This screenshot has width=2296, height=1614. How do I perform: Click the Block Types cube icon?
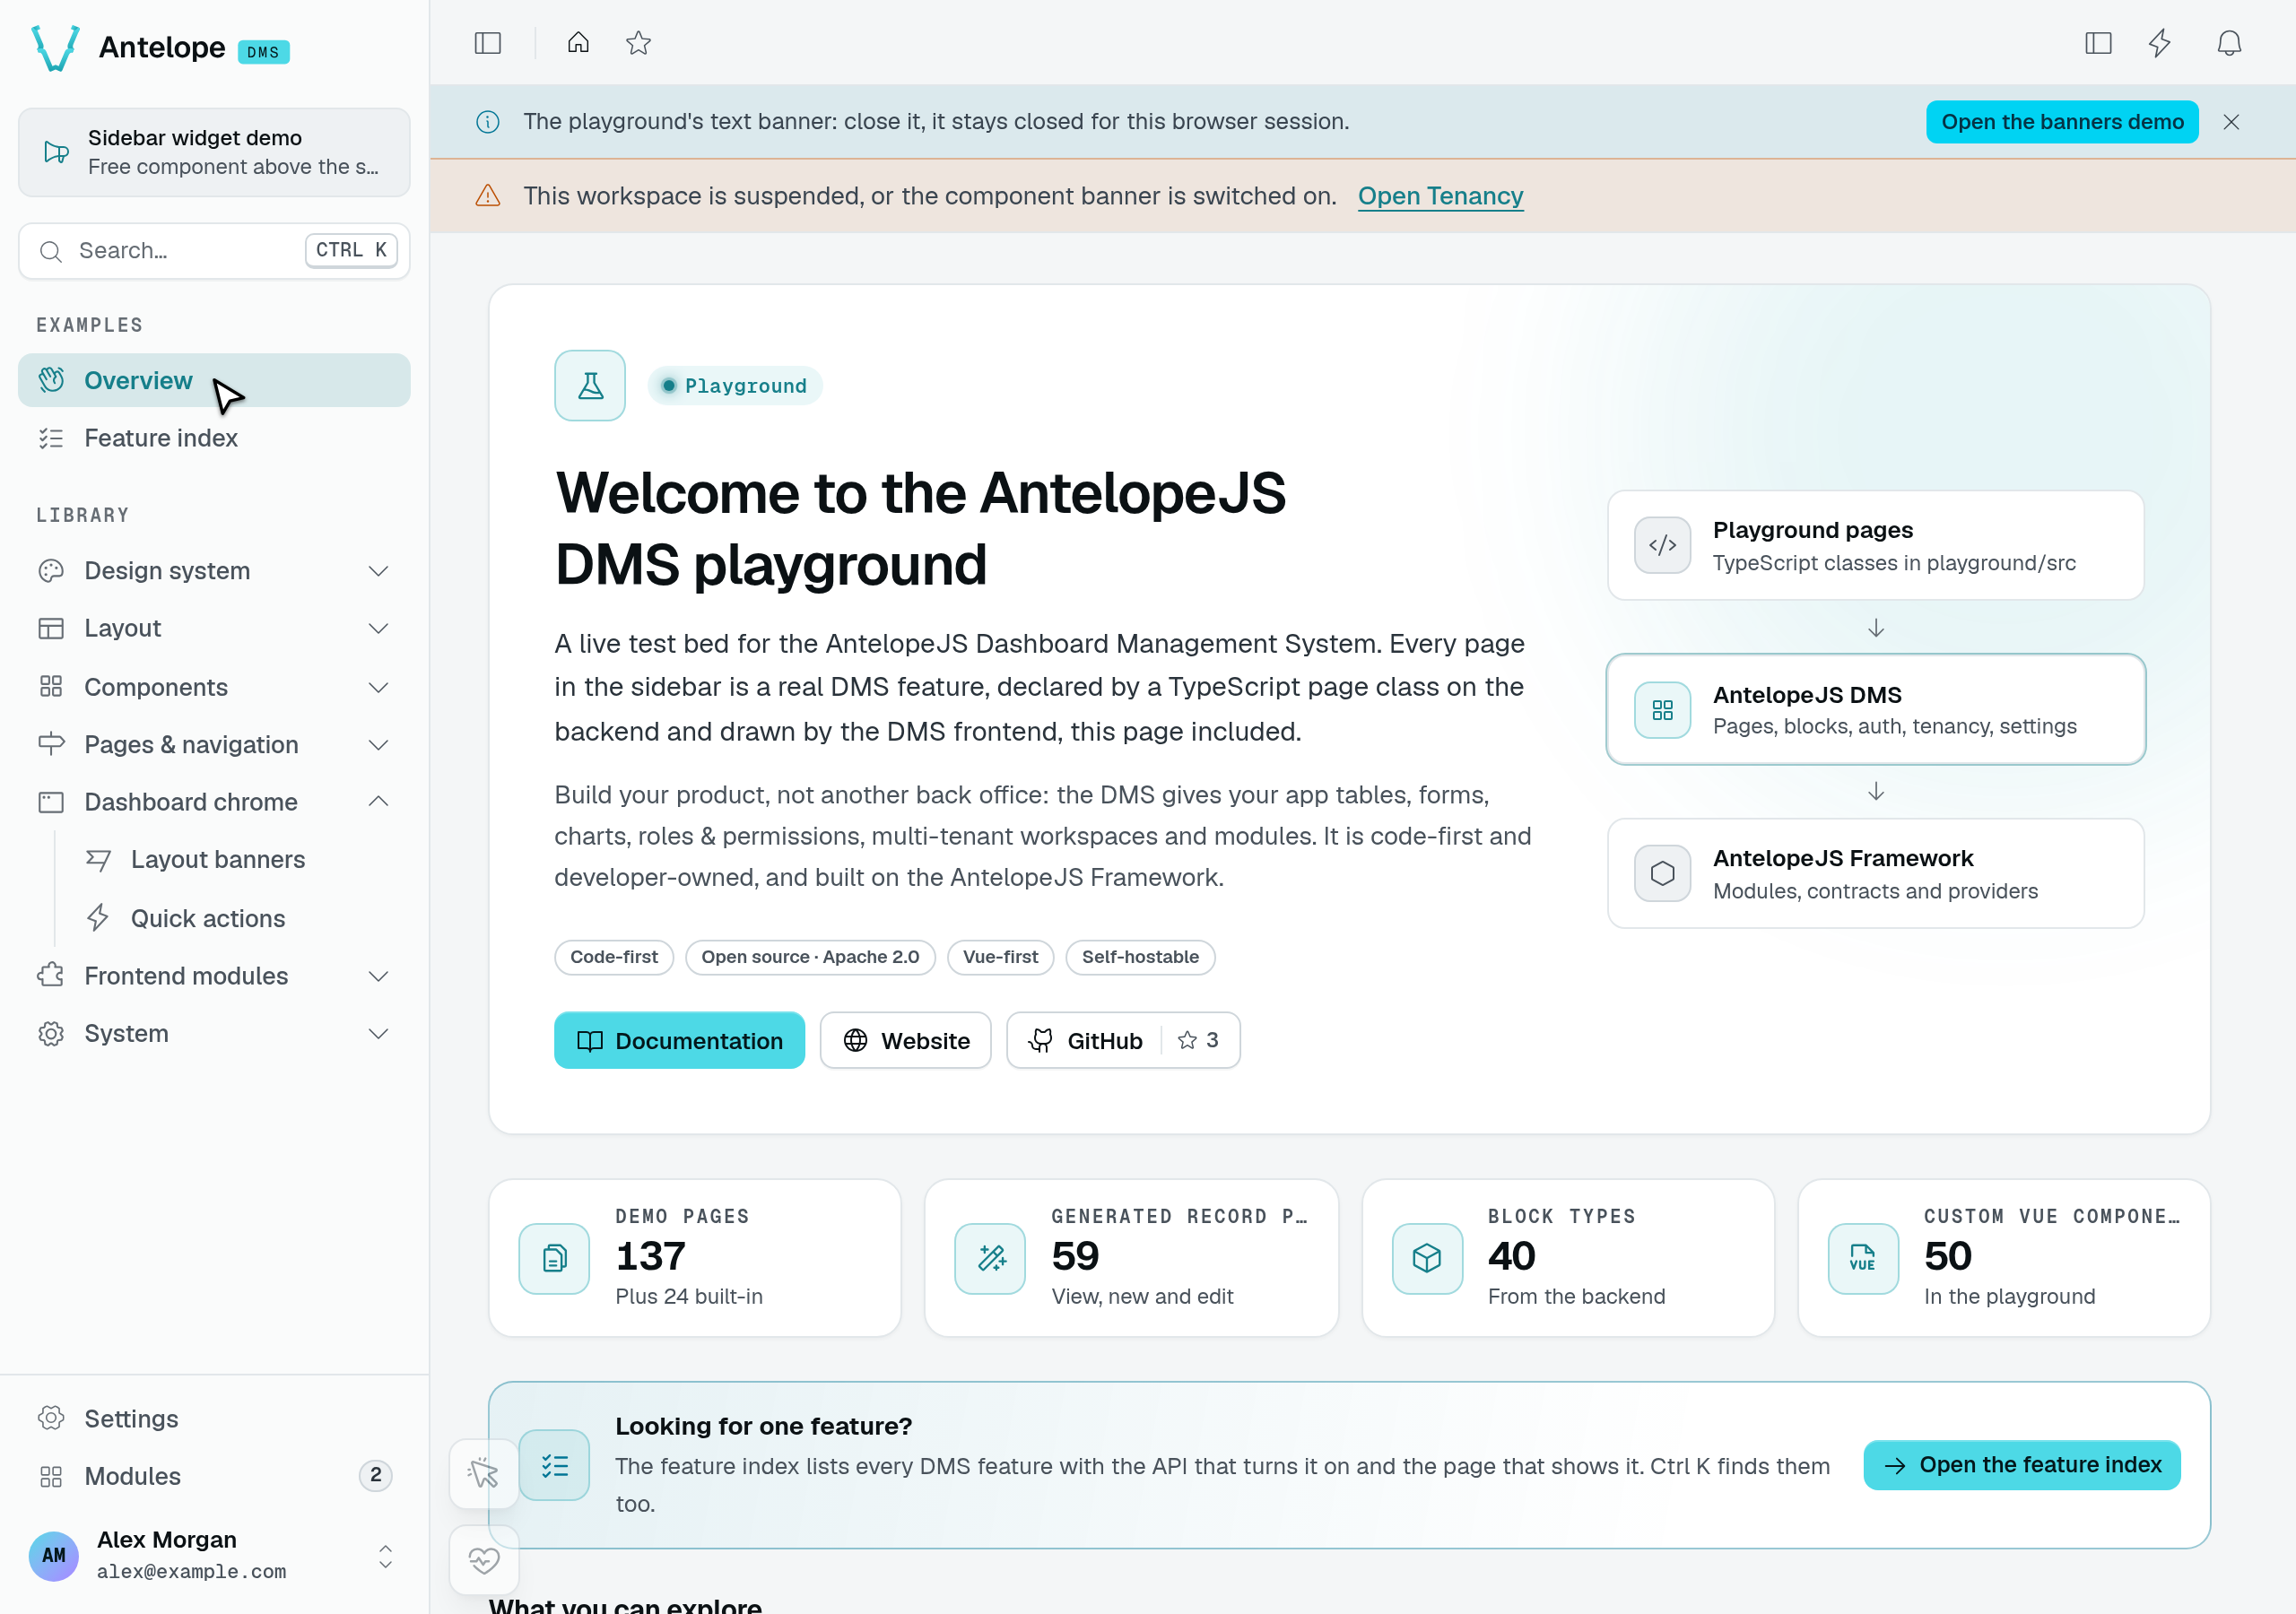(1427, 1258)
